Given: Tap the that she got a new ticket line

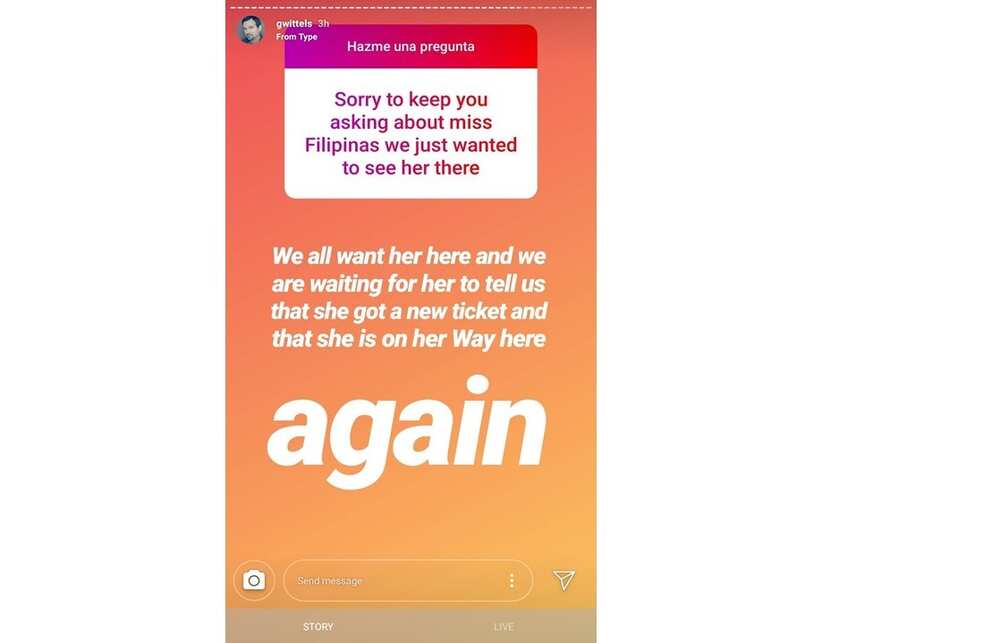Looking at the screenshot, I should 409,311.
